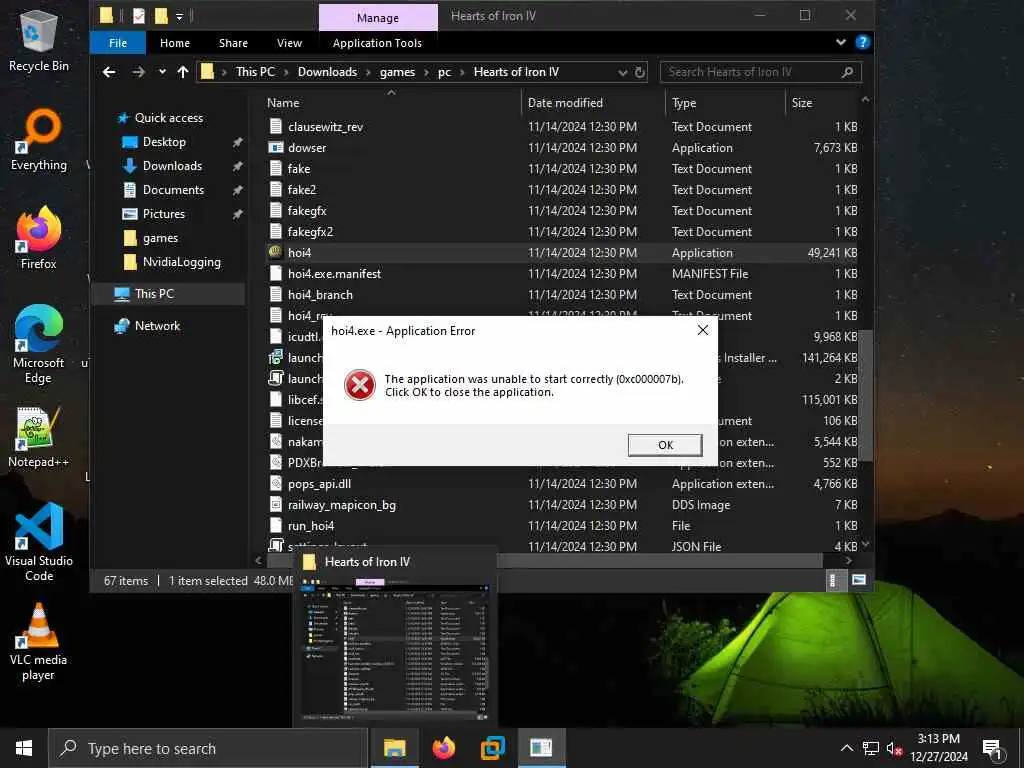This screenshot has height=768, width=1024.
Task: Click the hoi4 error window taskbar icon
Action: click(541, 748)
